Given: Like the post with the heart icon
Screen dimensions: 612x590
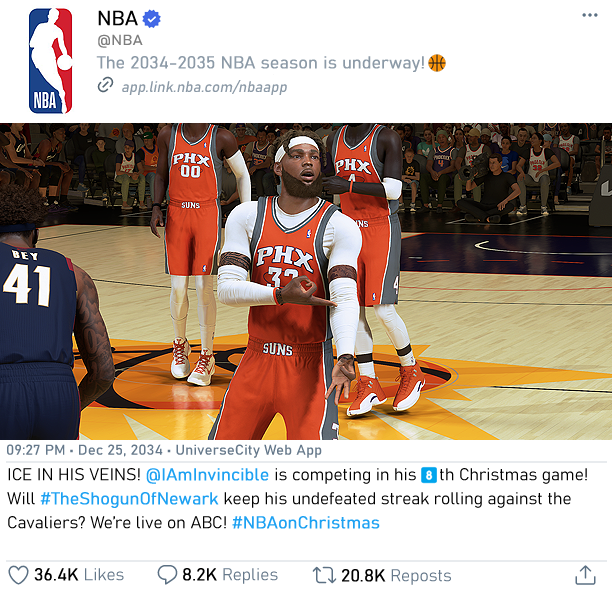Looking at the screenshot, I should pyautogui.click(x=18, y=575).
